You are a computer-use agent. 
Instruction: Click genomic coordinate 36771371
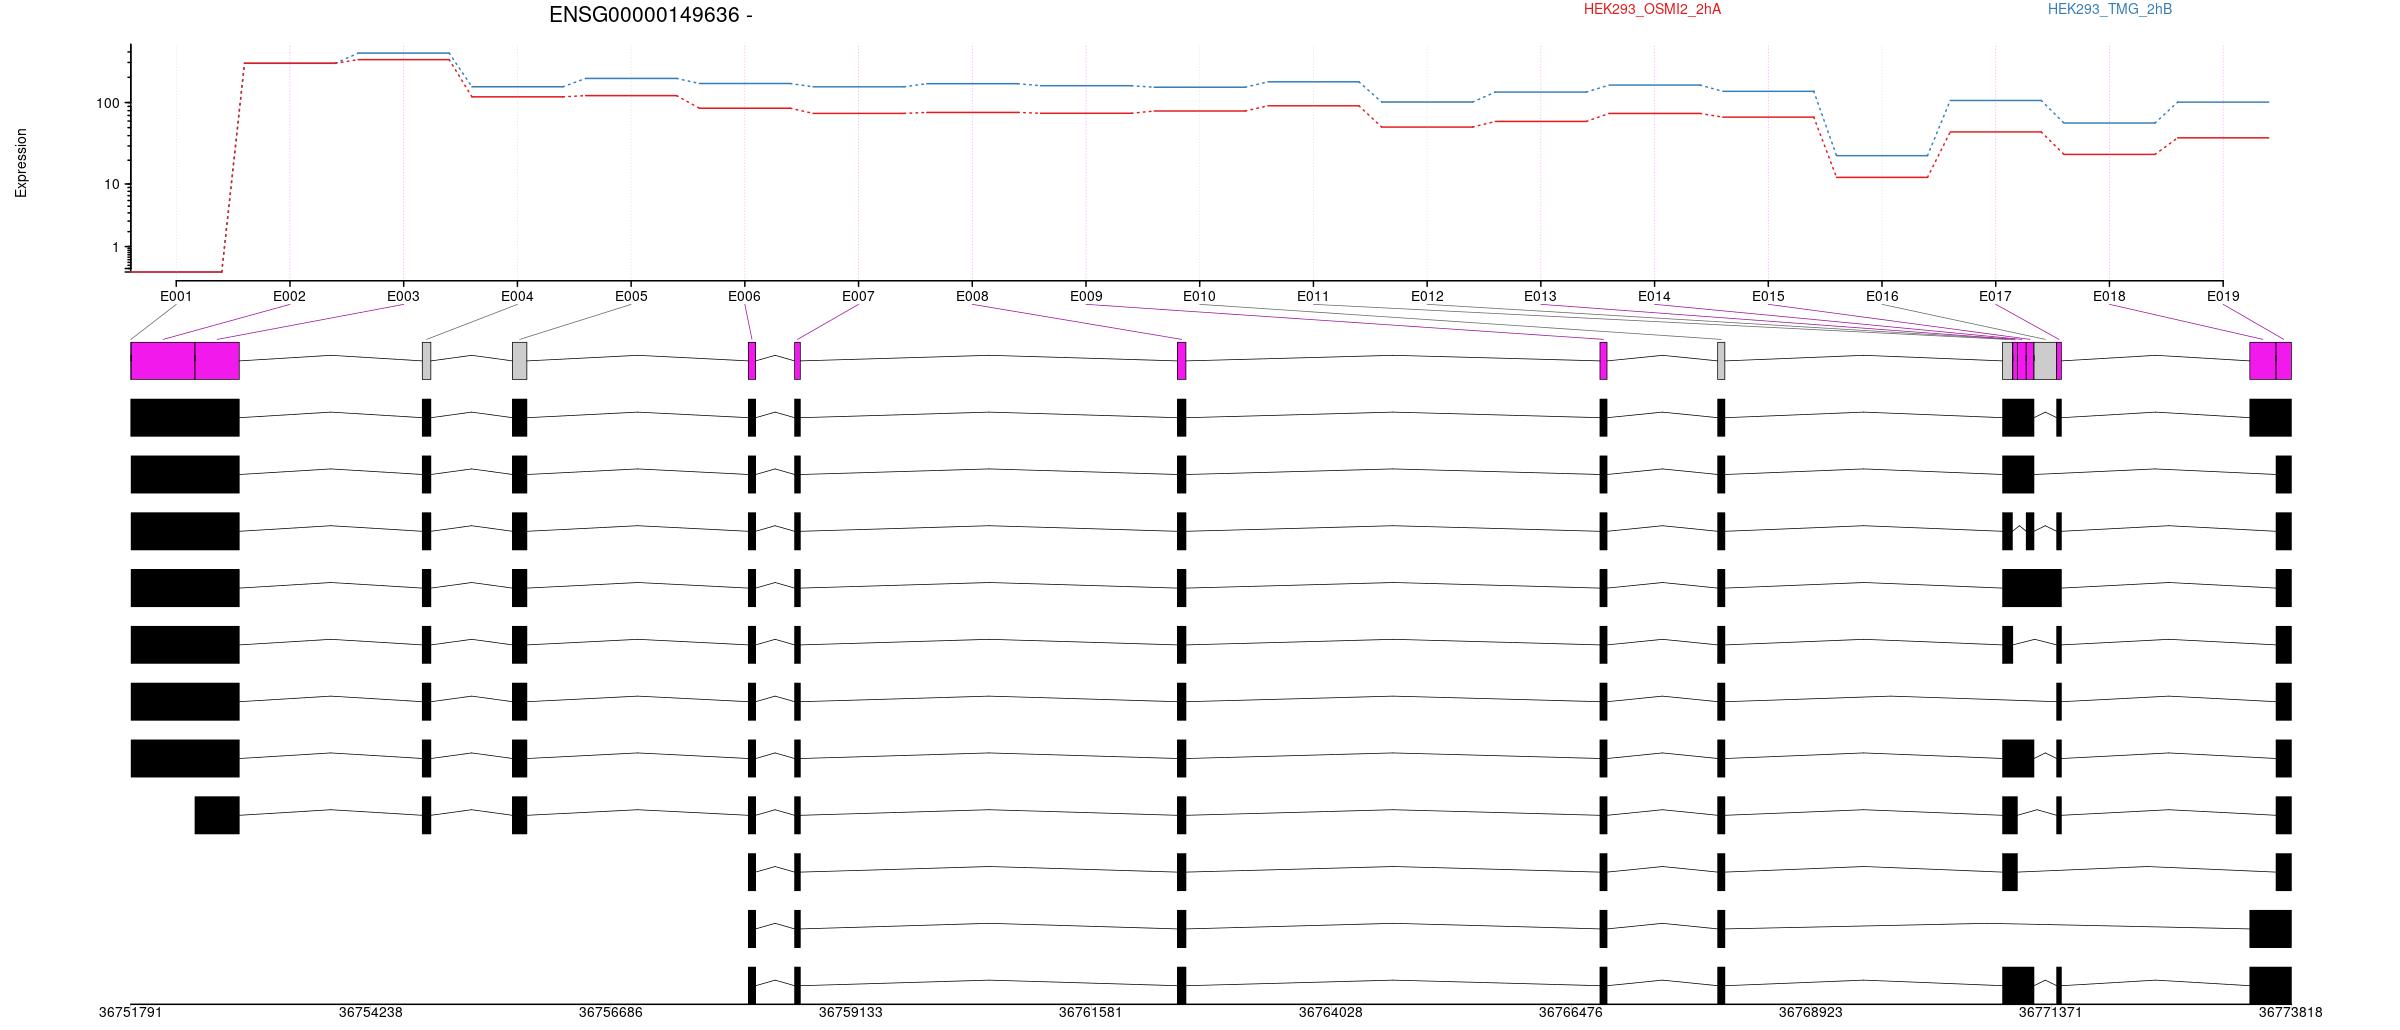2050,1012
